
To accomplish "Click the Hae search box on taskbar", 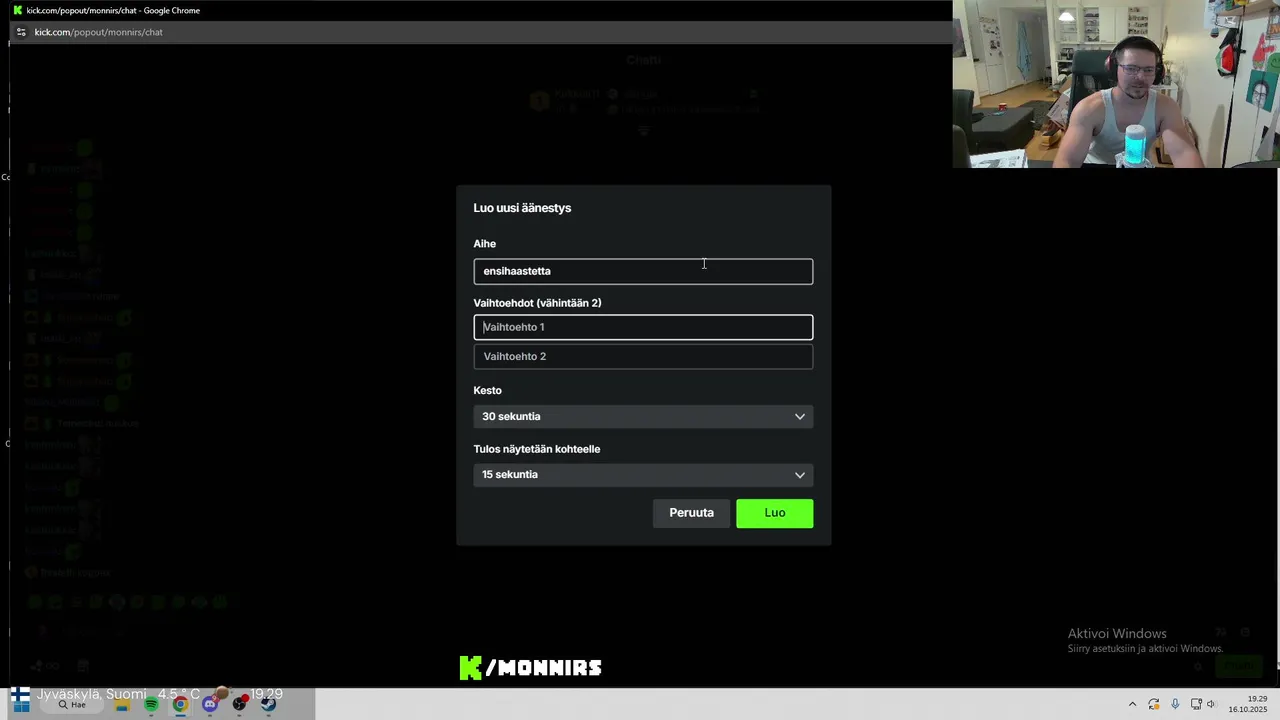I will (x=72, y=704).
